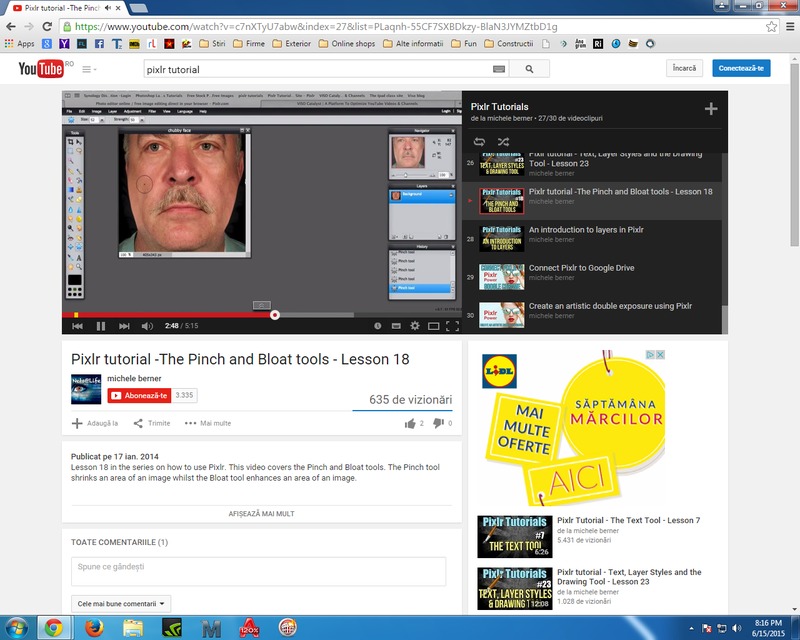This screenshot has width=800, height=640.
Task: Open Windows Explorer from the taskbar
Action: point(133,628)
